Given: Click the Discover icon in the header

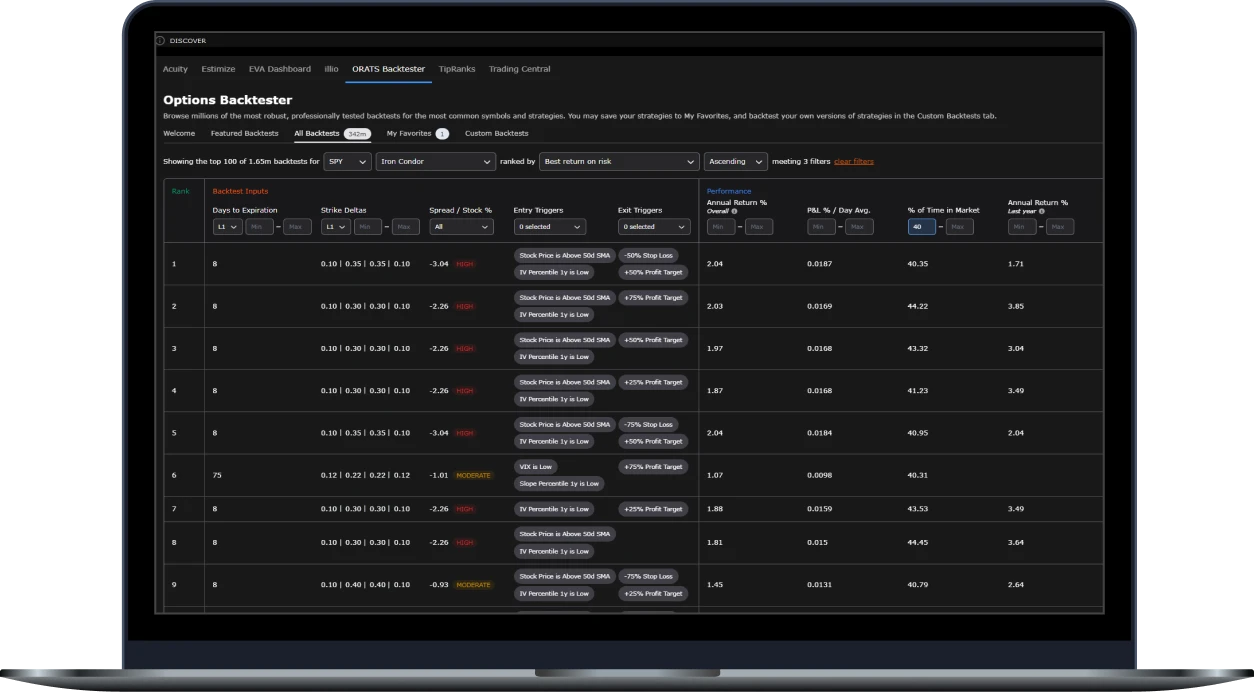Looking at the screenshot, I should click(x=160, y=41).
